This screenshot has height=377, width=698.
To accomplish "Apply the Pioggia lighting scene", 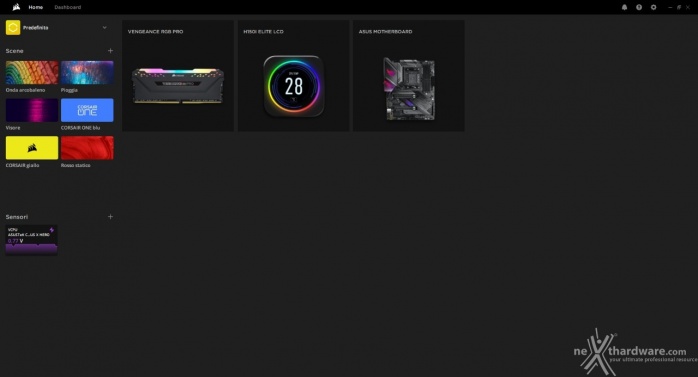I will [87, 73].
